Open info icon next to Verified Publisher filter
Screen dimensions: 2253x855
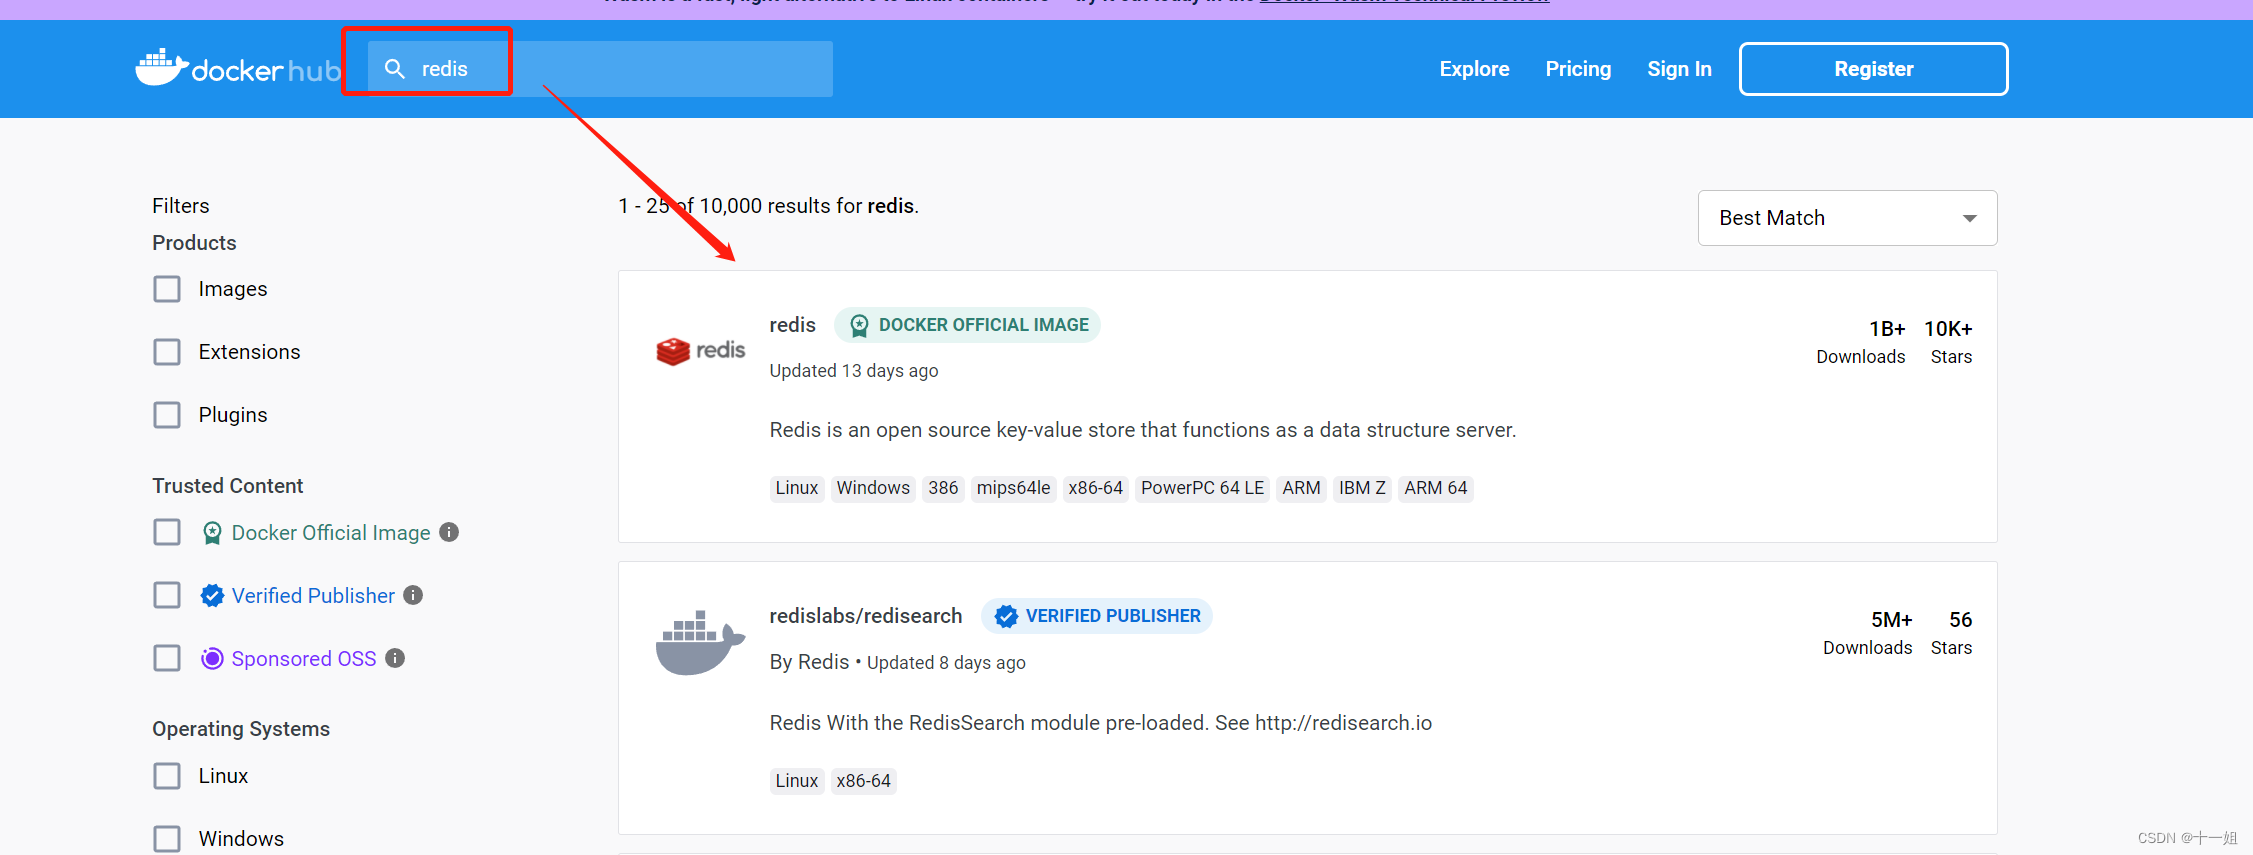(413, 595)
